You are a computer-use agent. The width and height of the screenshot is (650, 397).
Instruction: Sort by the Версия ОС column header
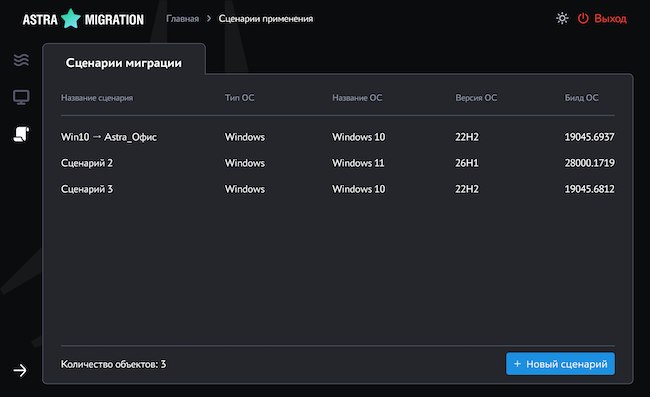(x=476, y=98)
